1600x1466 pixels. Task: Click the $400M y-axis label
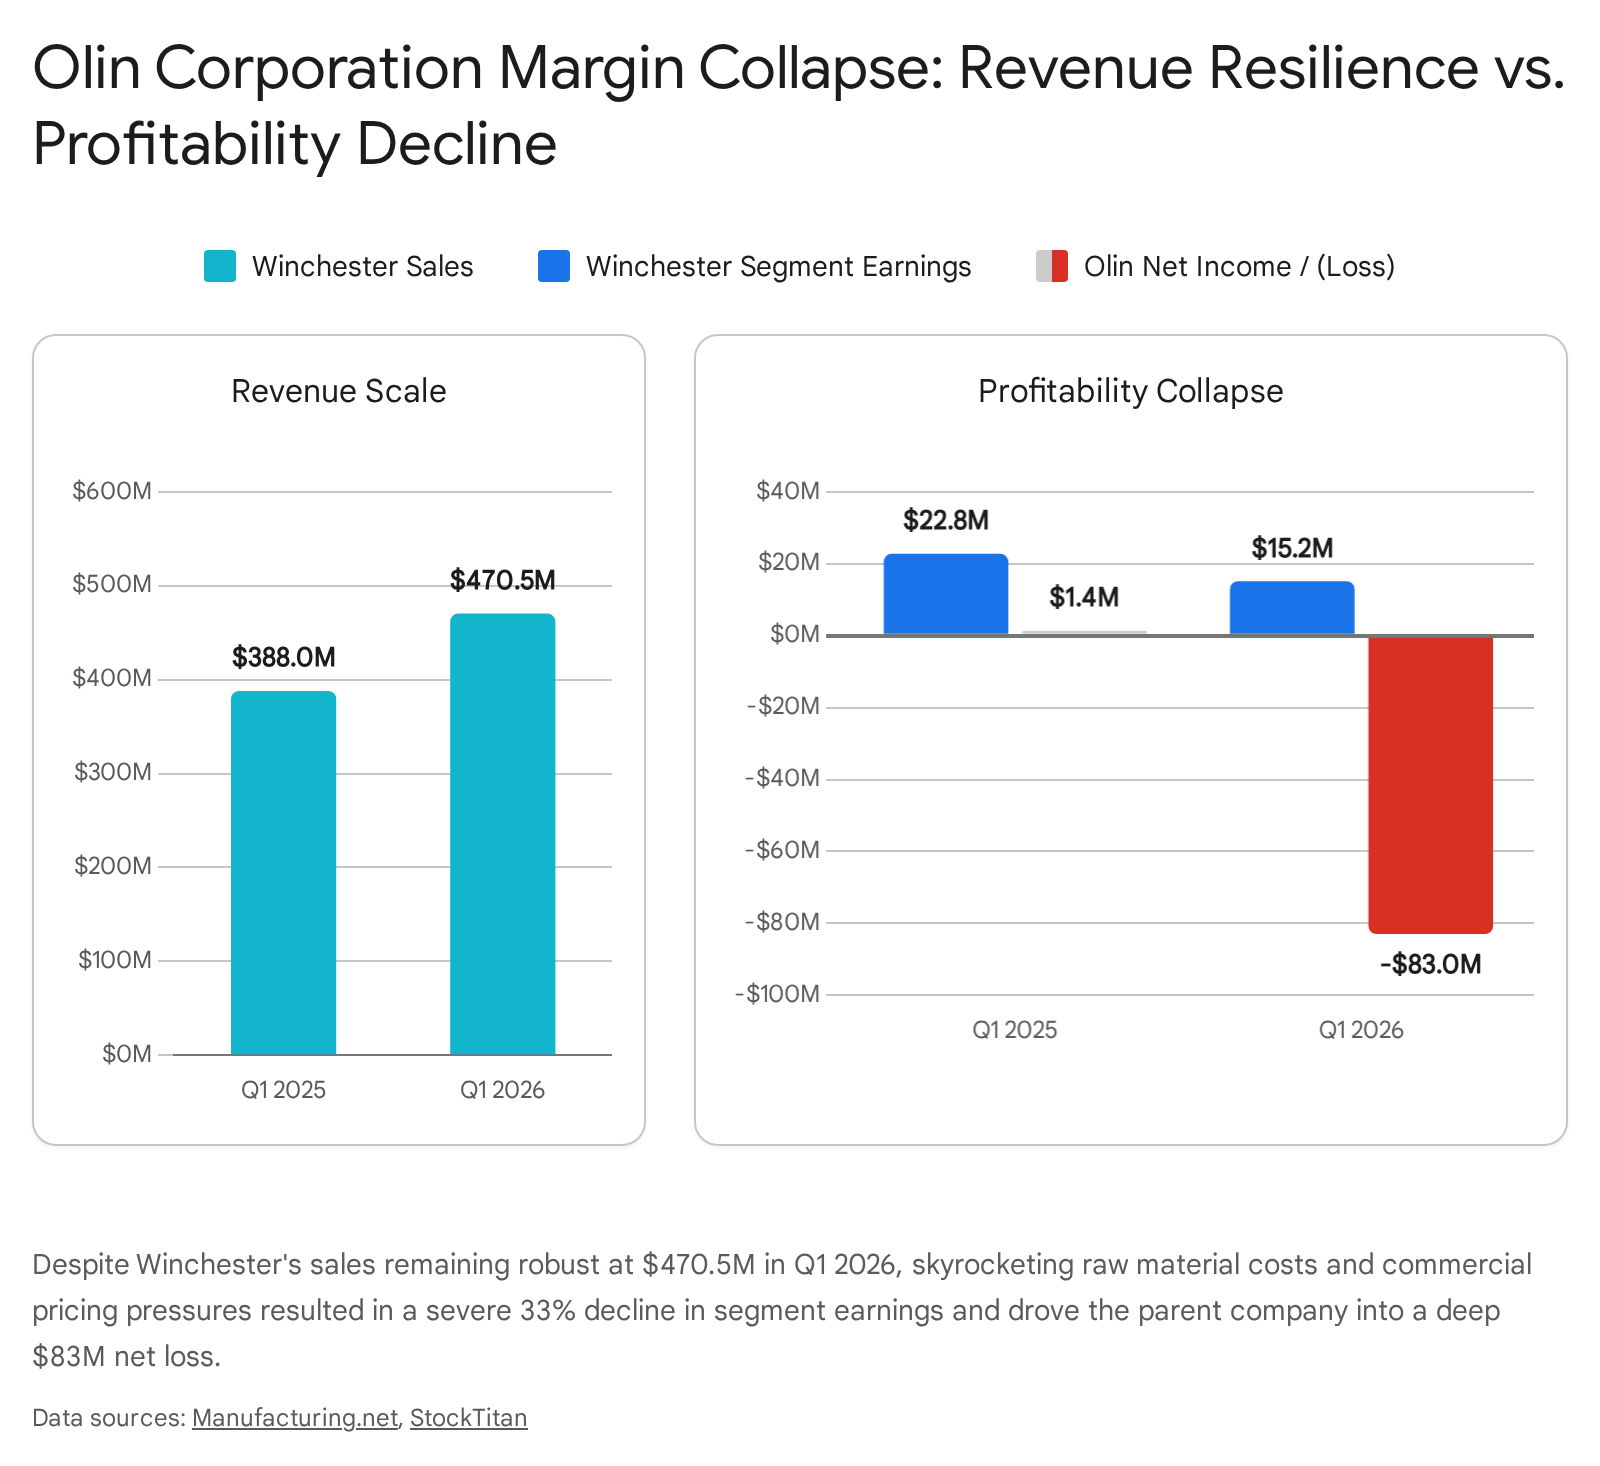[x=112, y=678]
